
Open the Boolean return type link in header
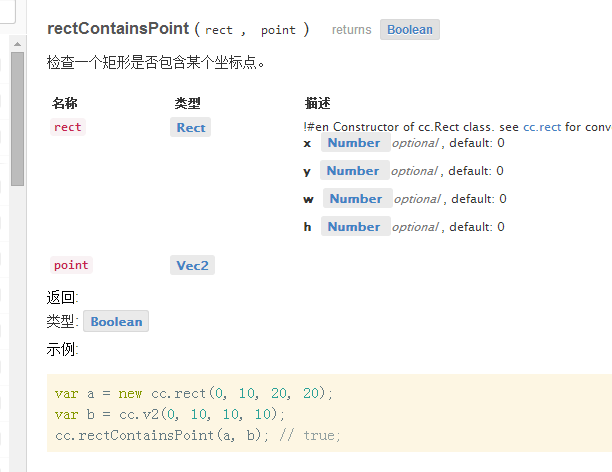pyautogui.click(x=410, y=30)
